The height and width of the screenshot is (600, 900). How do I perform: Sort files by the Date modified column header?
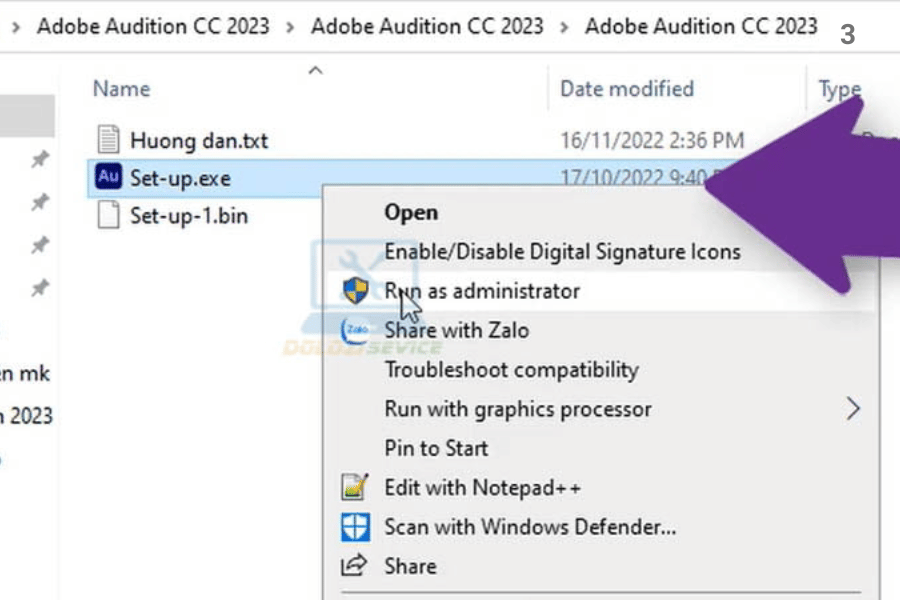point(626,89)
